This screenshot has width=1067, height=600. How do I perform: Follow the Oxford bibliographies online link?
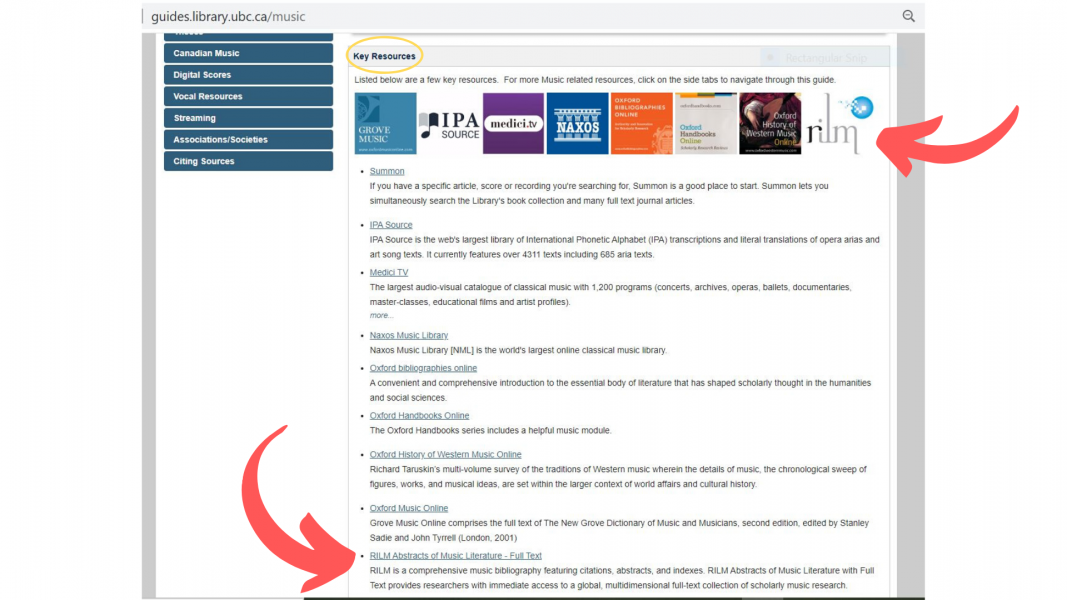click(423, 368)
